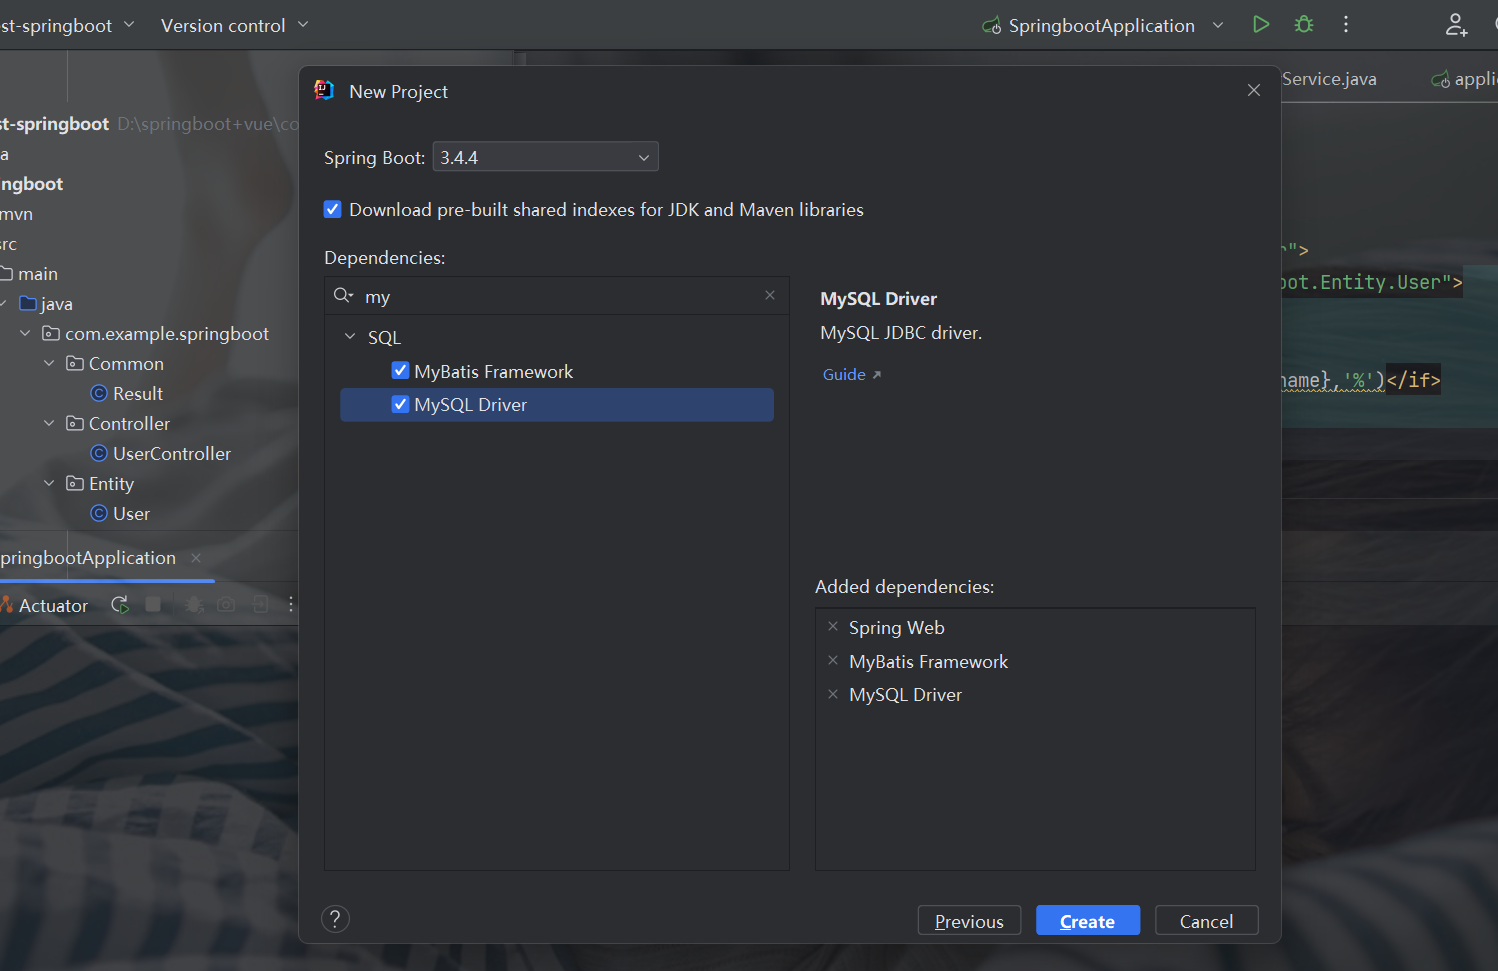Image resolution: width=1498 pixels, height=971 pixels.
Task: Open Result class in the project tree
Action: tap(138, 393)
